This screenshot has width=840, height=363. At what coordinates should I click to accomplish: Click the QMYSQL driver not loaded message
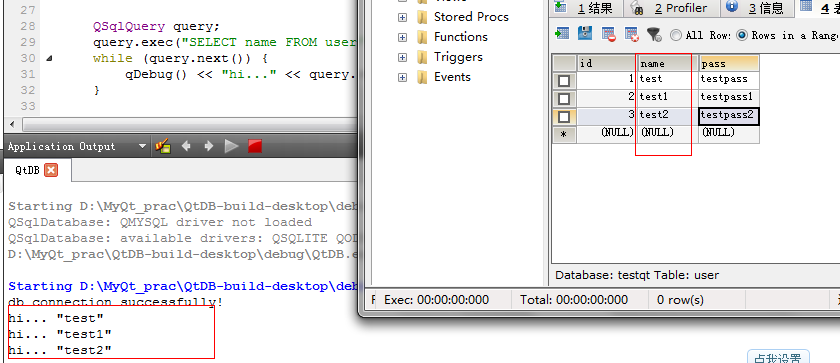[160, 222]
